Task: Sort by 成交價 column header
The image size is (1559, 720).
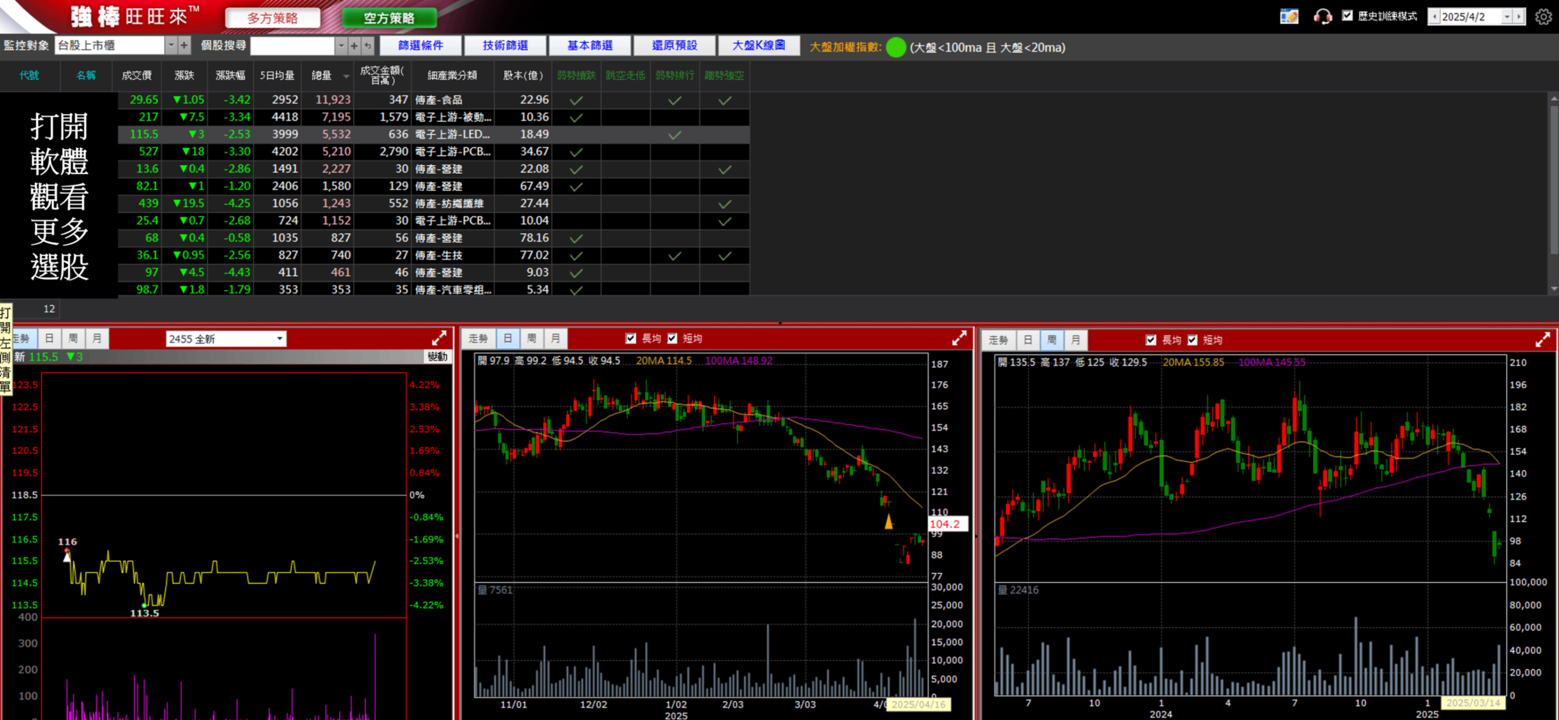Action: click(x=137, y=75)
